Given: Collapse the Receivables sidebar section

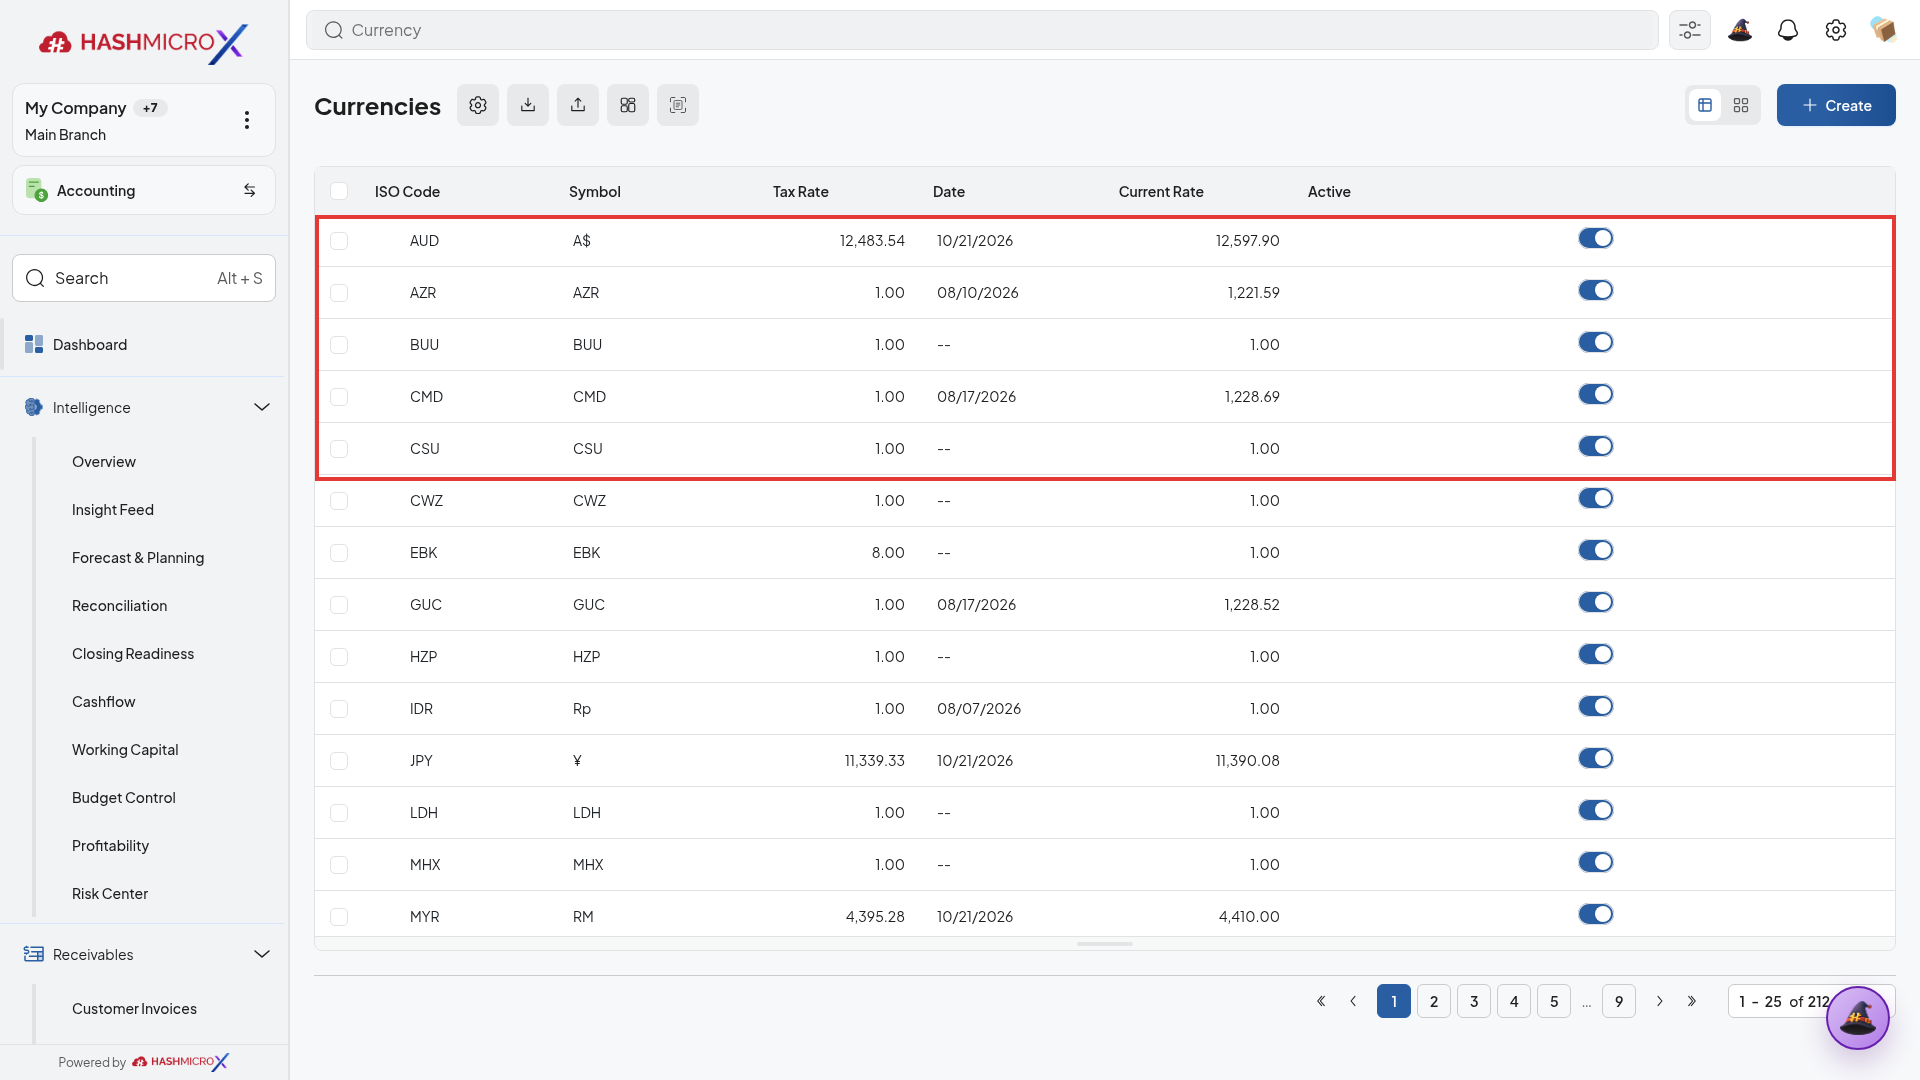Looking at the screenshot, I should point(262,954).
